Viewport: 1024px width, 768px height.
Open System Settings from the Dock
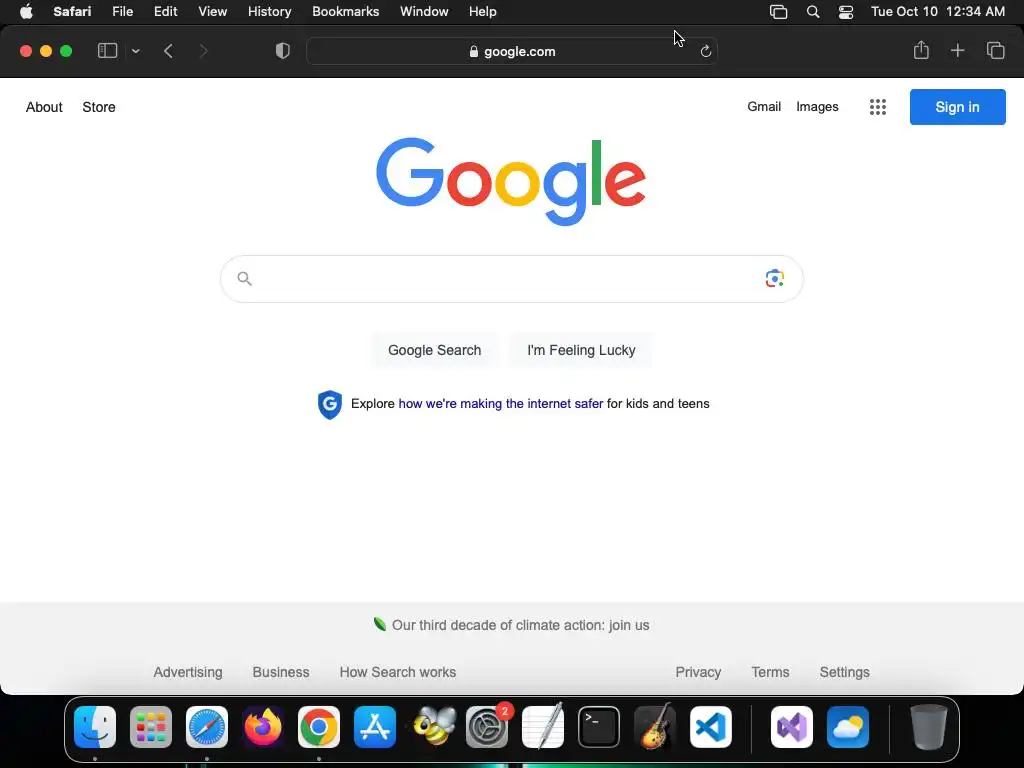(487, 727)
